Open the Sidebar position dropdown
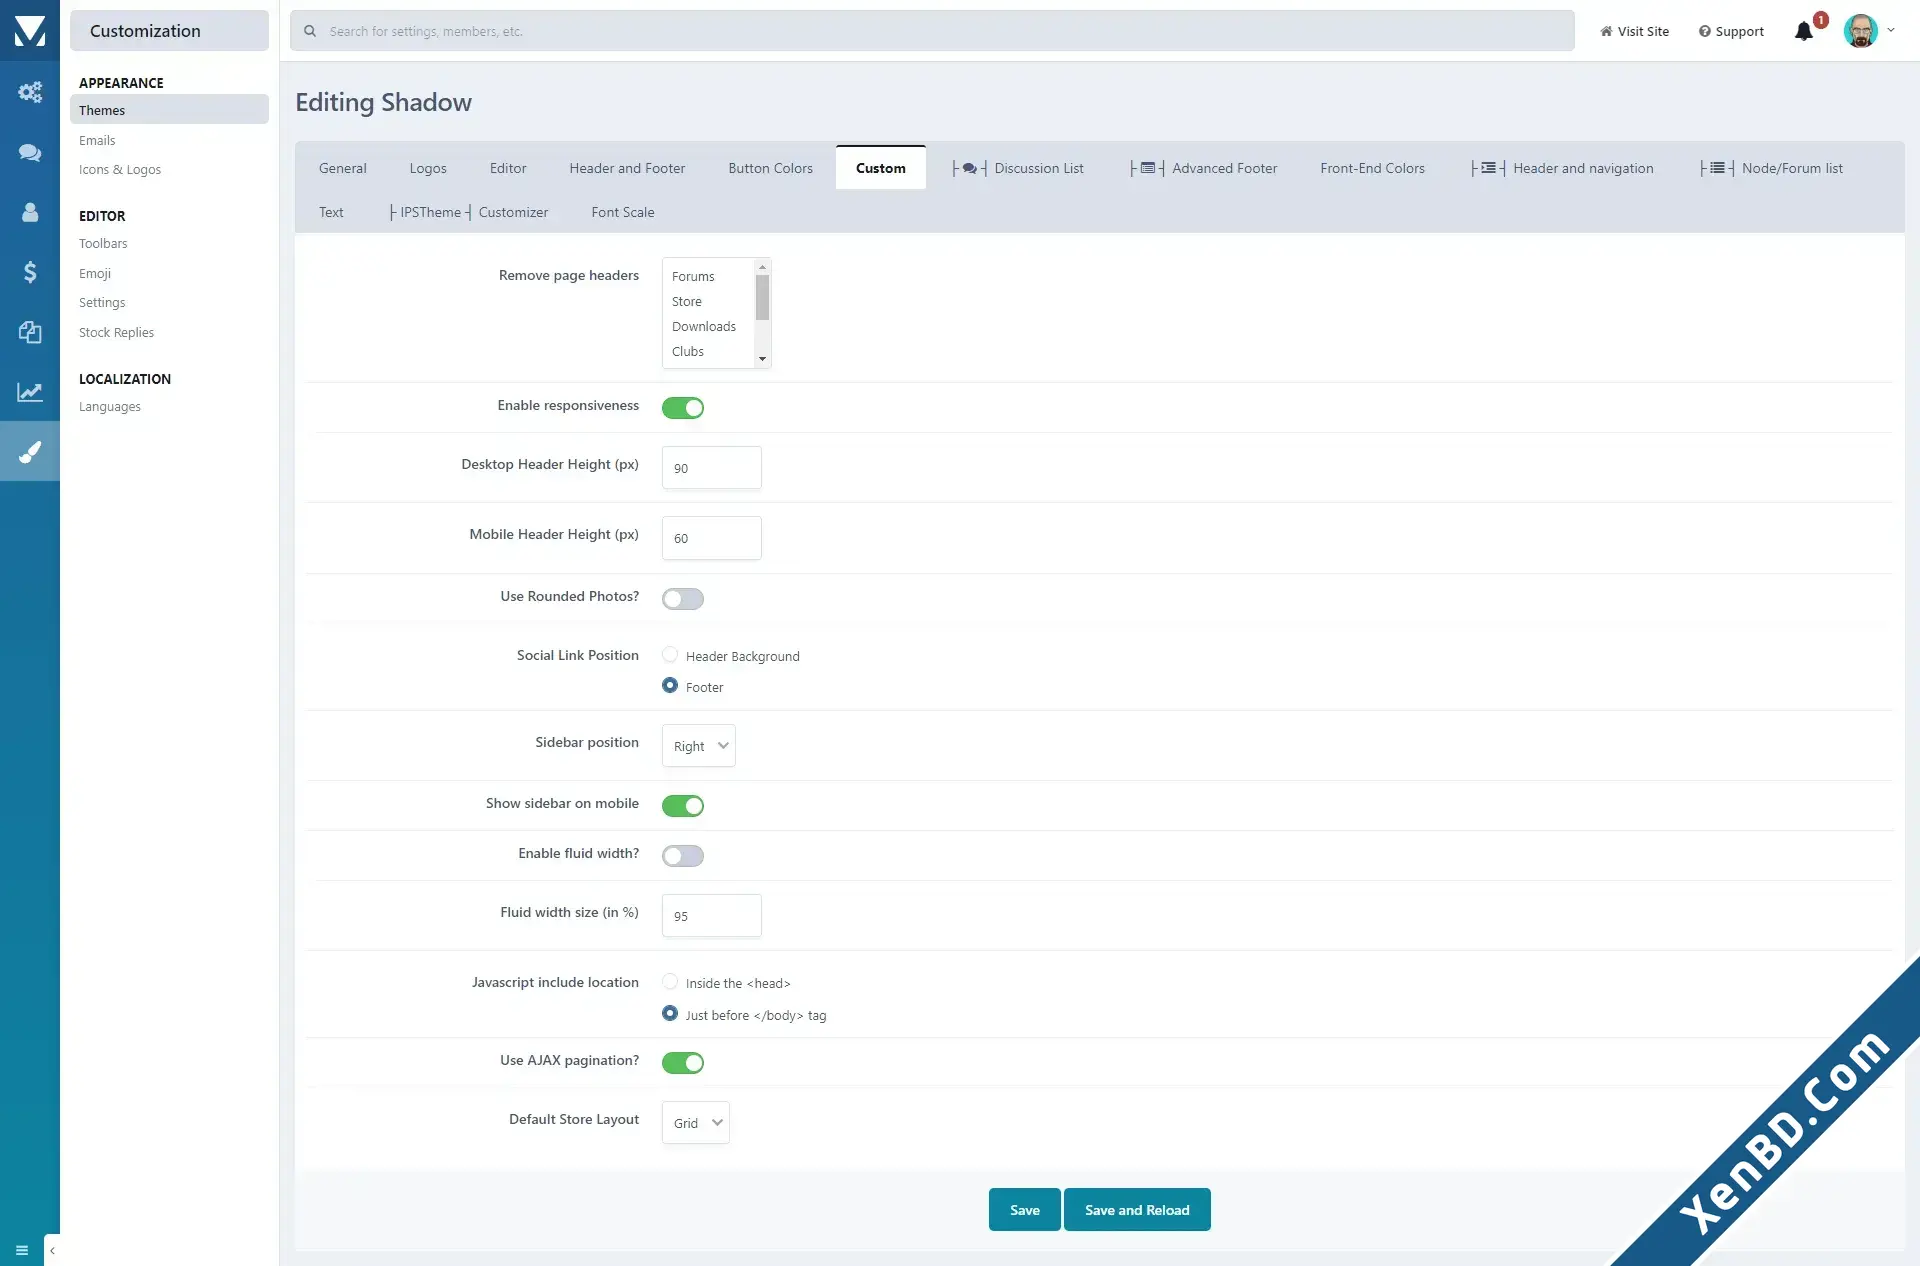 [x=699, y=746]
